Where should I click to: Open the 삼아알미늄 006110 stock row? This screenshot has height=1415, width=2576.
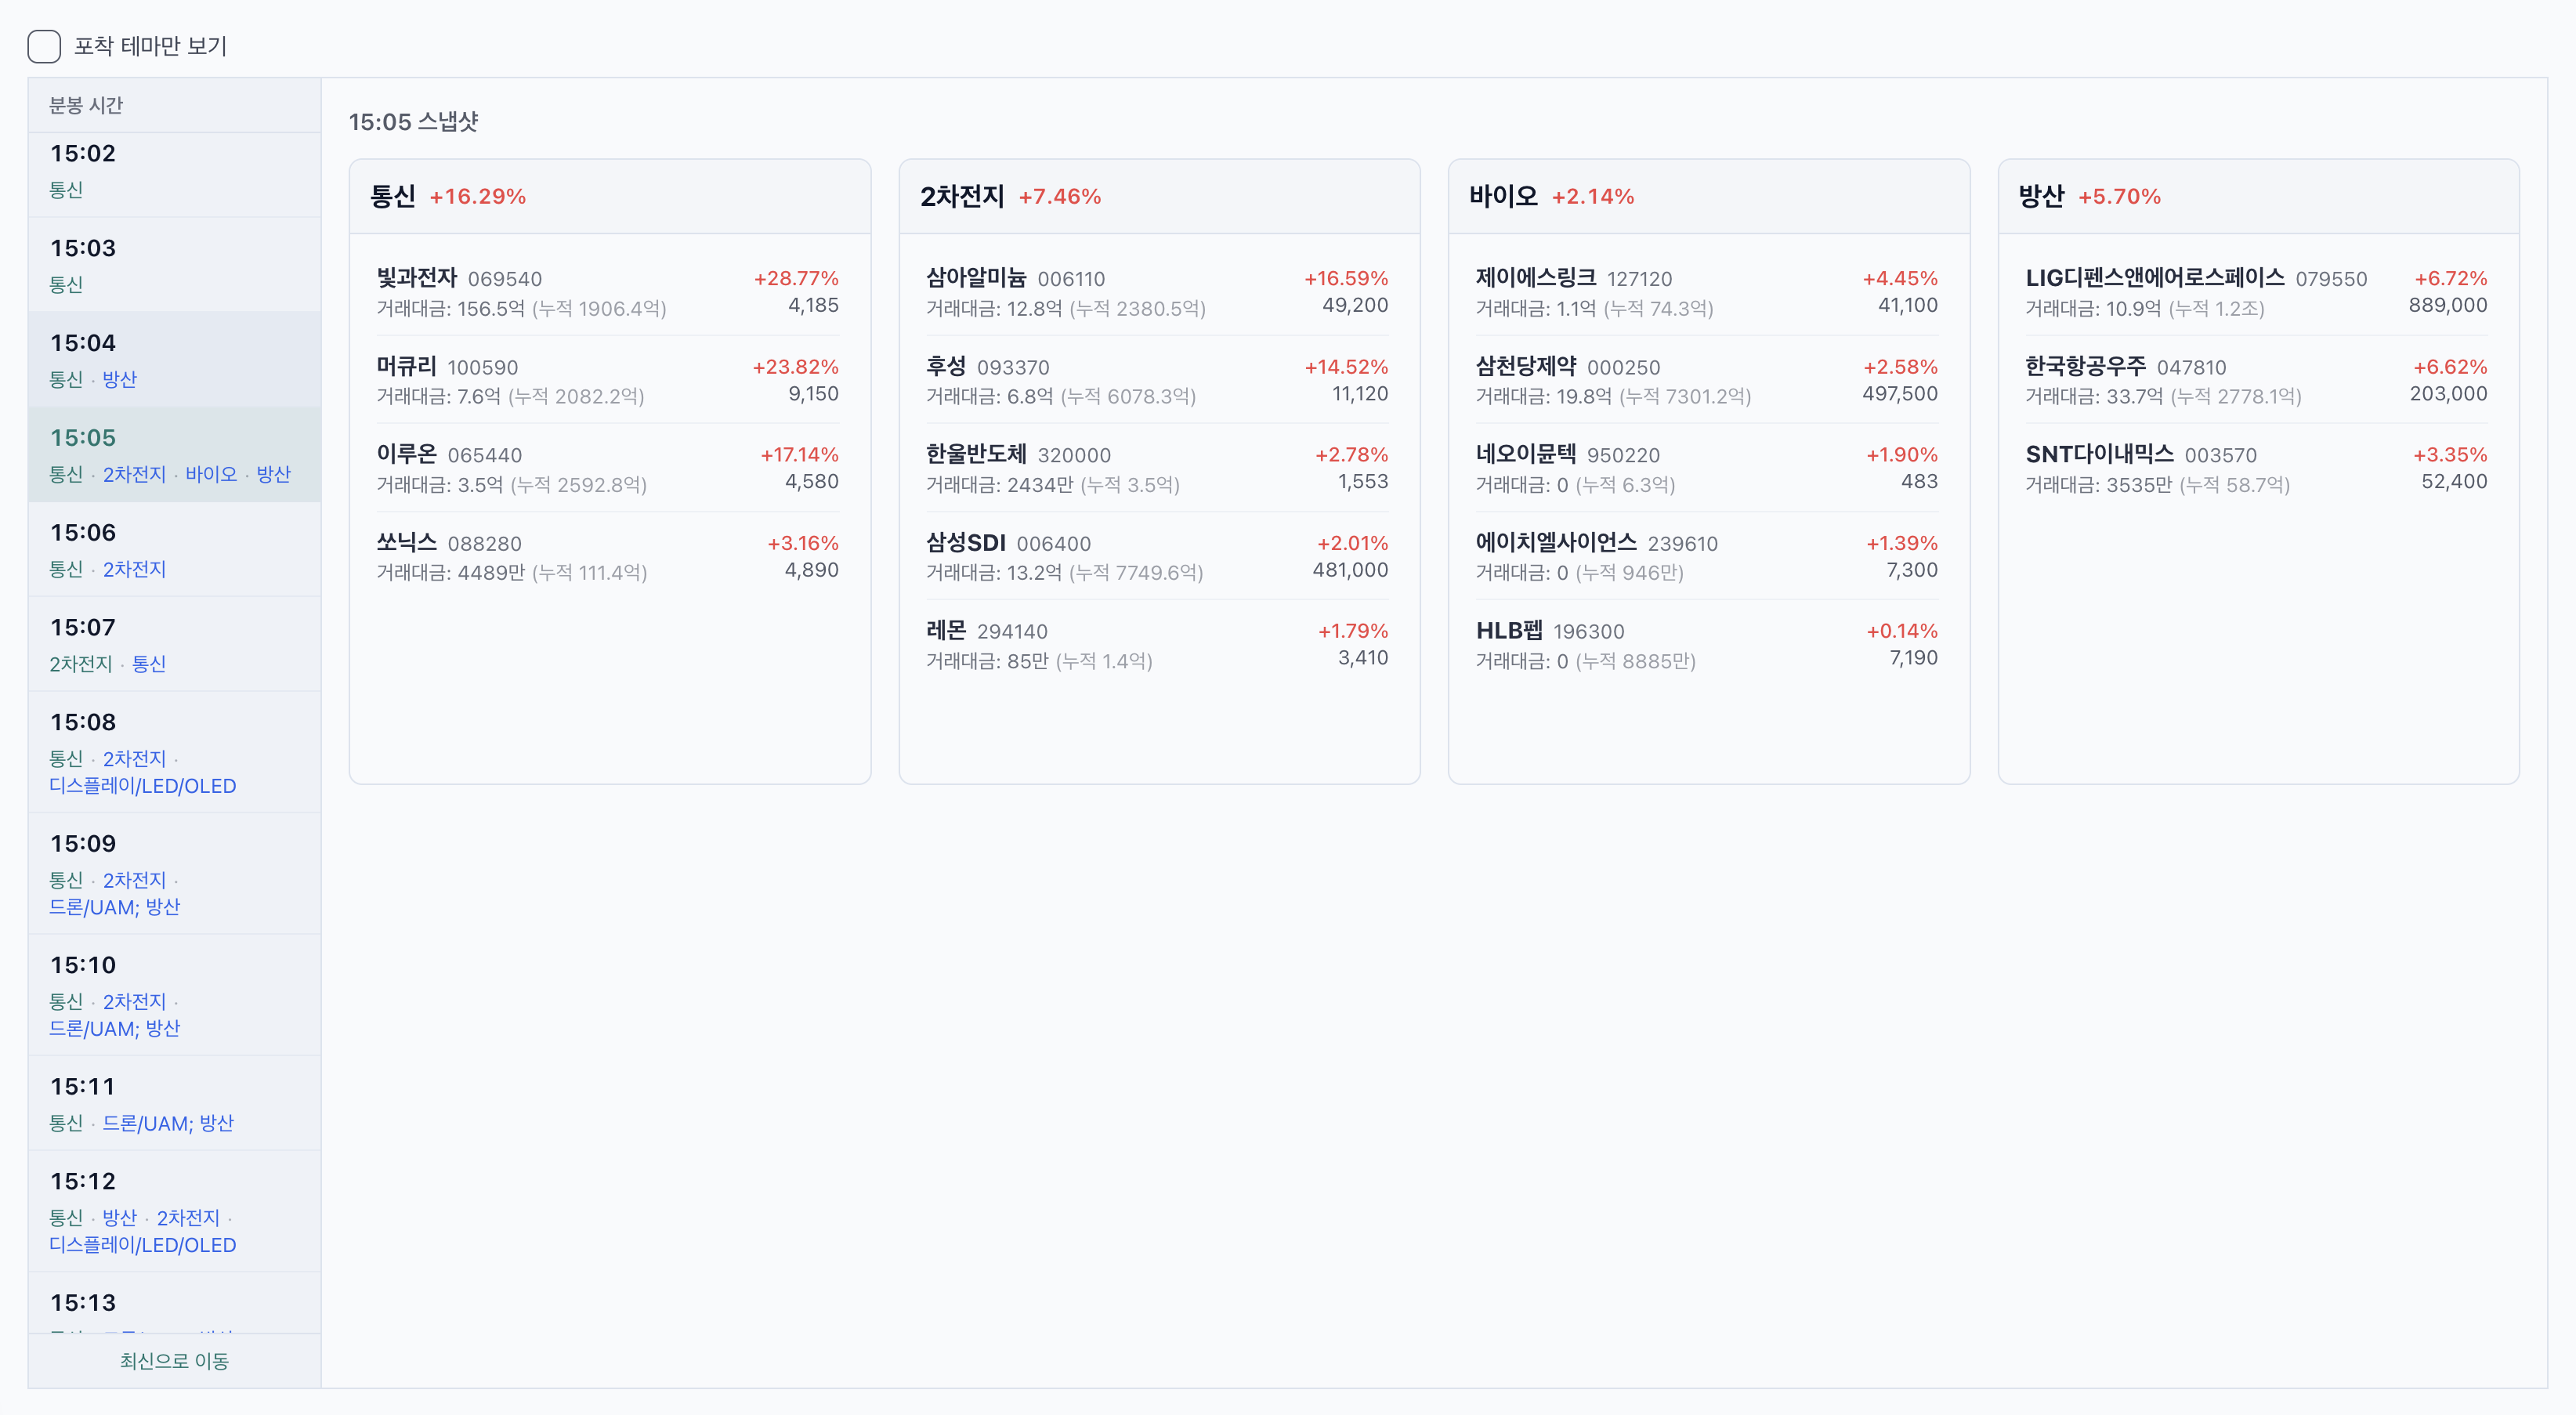(1157, 292)
